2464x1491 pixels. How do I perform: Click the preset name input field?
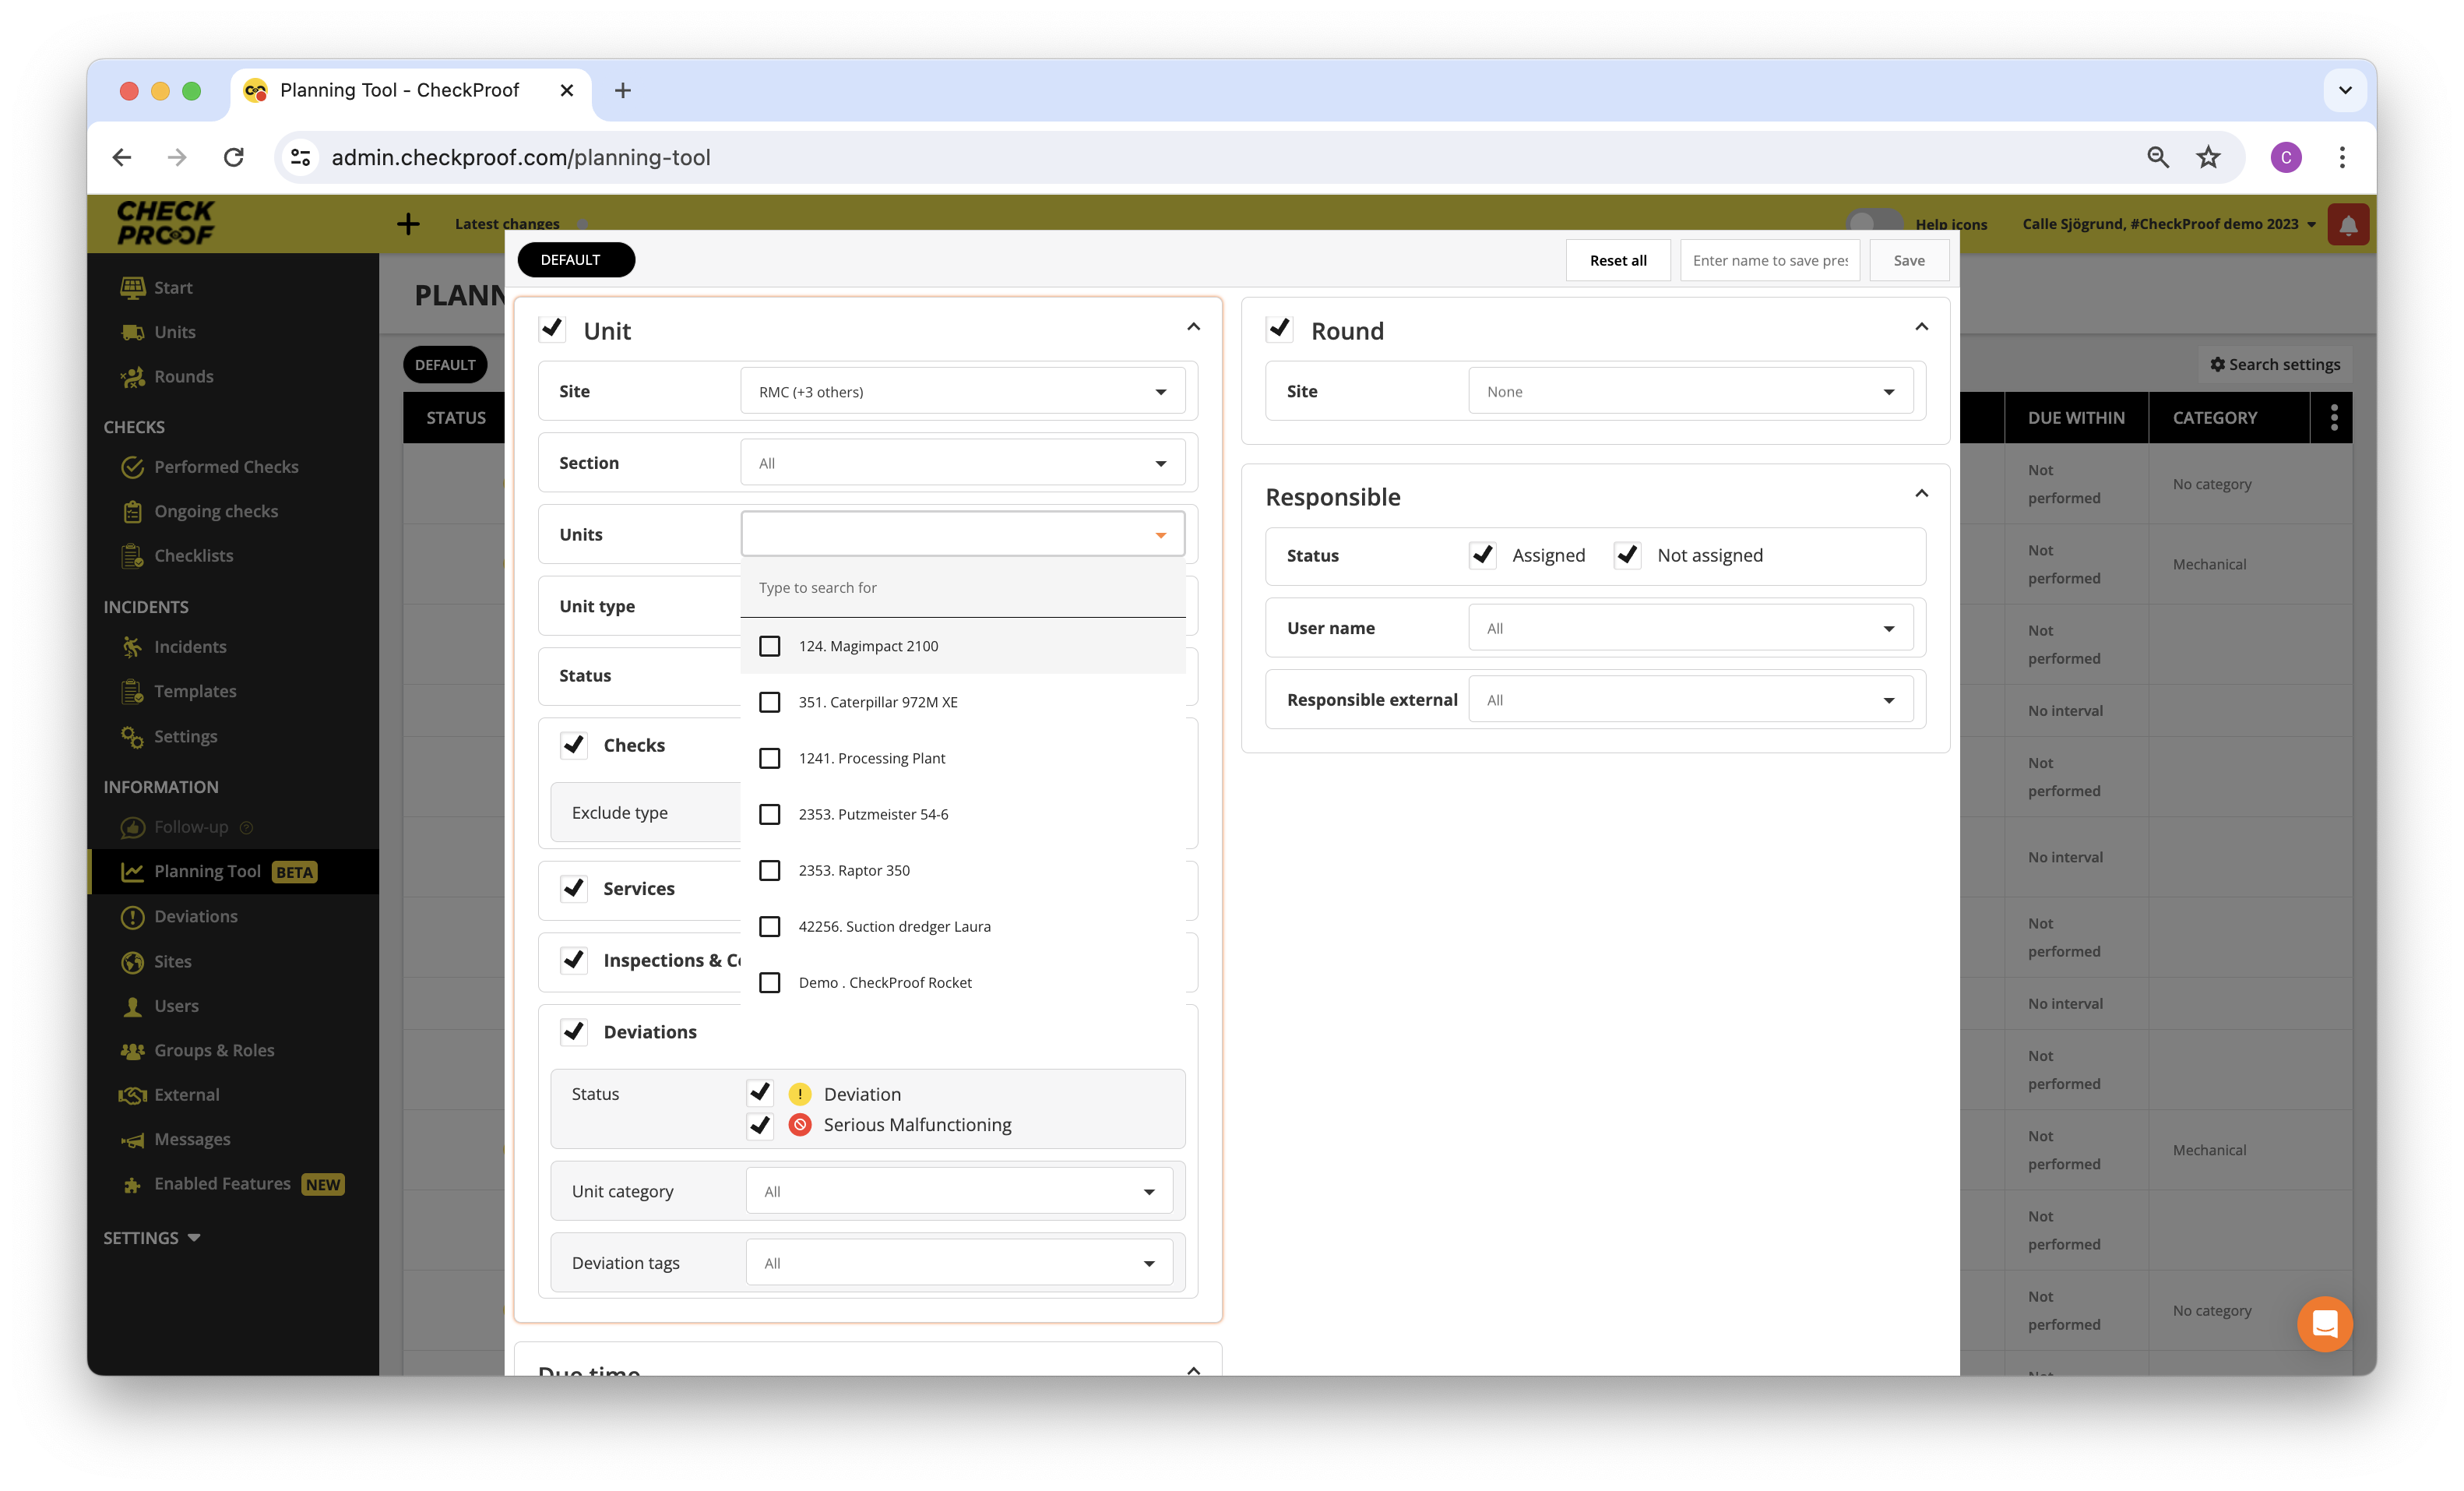pyautogui.click(x=1769, y=260)
